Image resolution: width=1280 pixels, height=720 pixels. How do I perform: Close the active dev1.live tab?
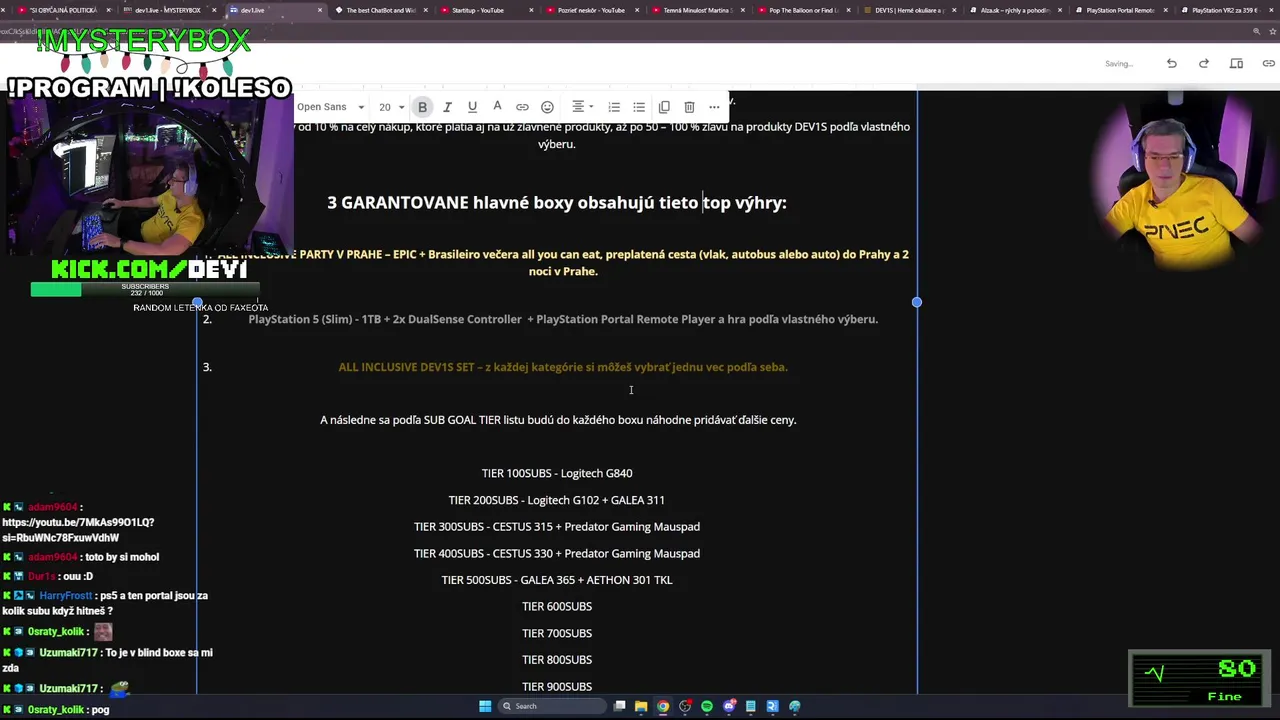(x=320, y=10)
